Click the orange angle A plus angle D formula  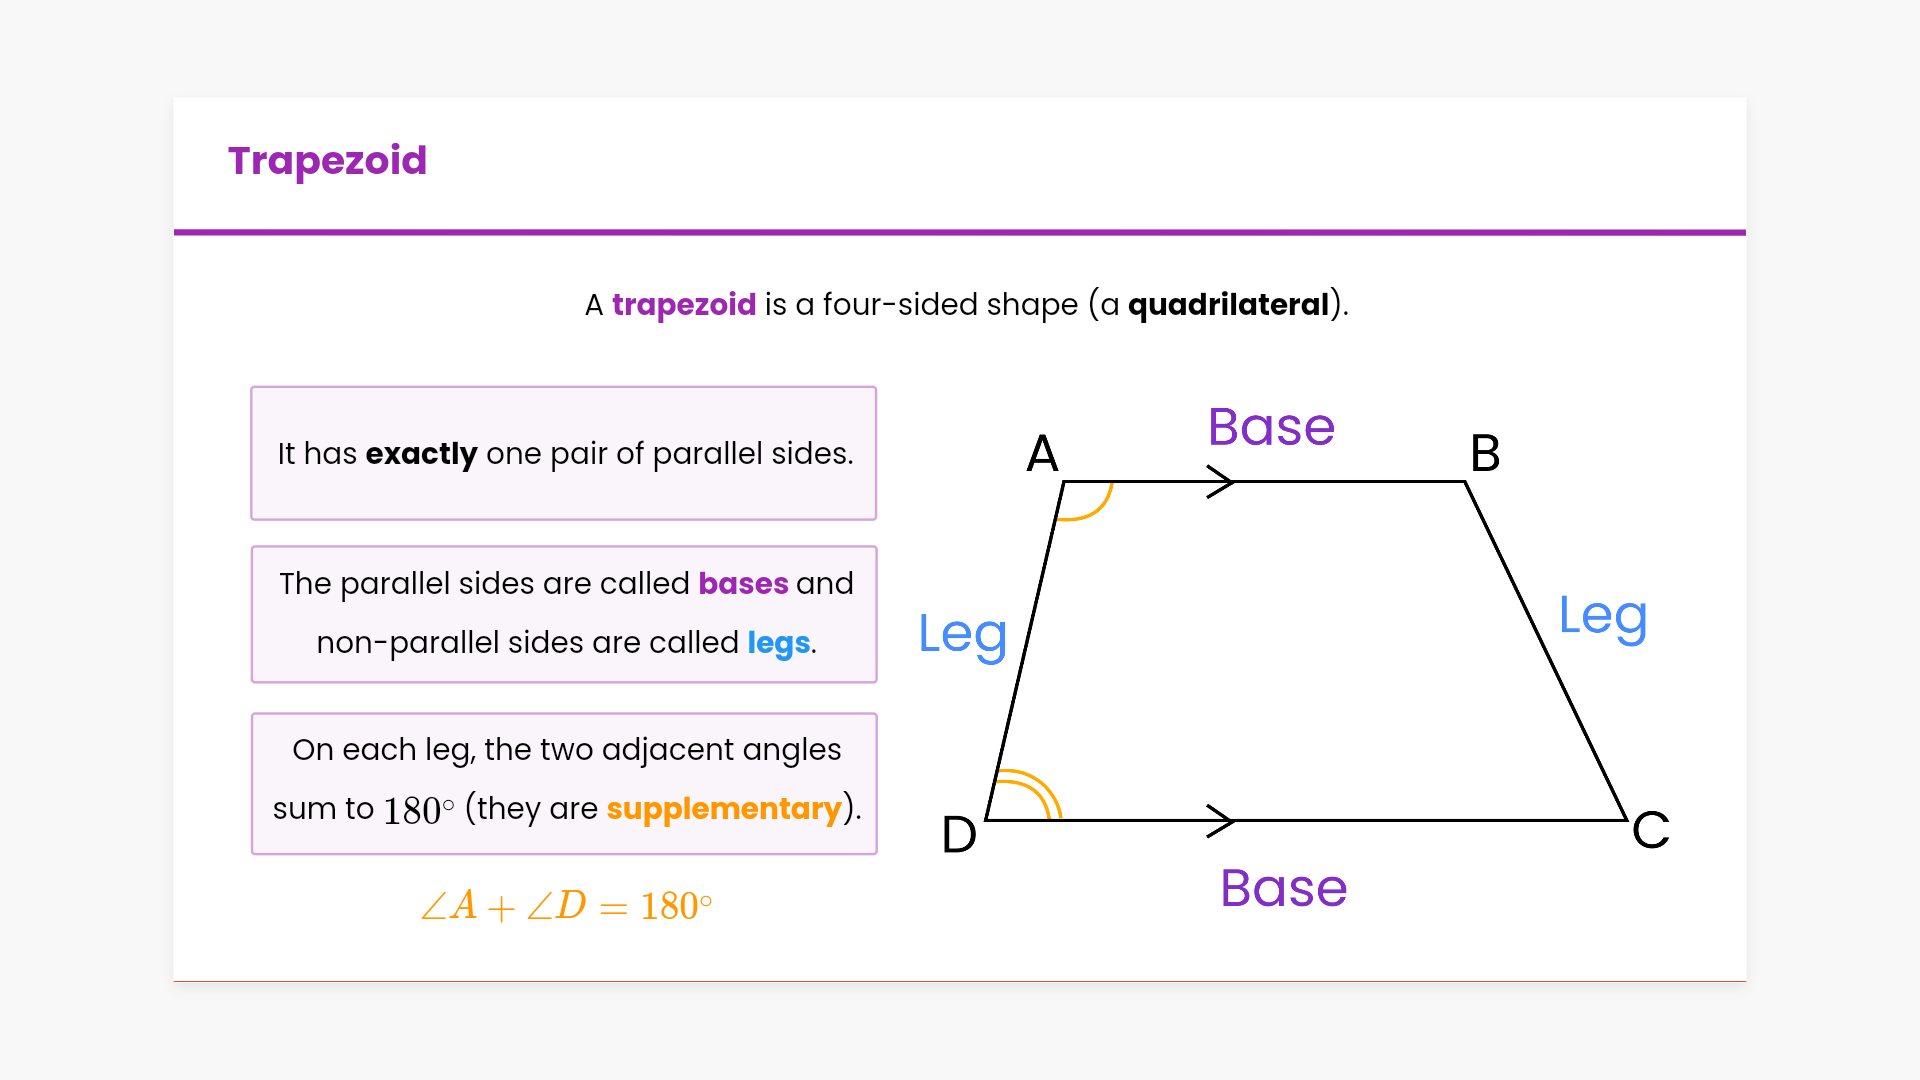[566, 906]
